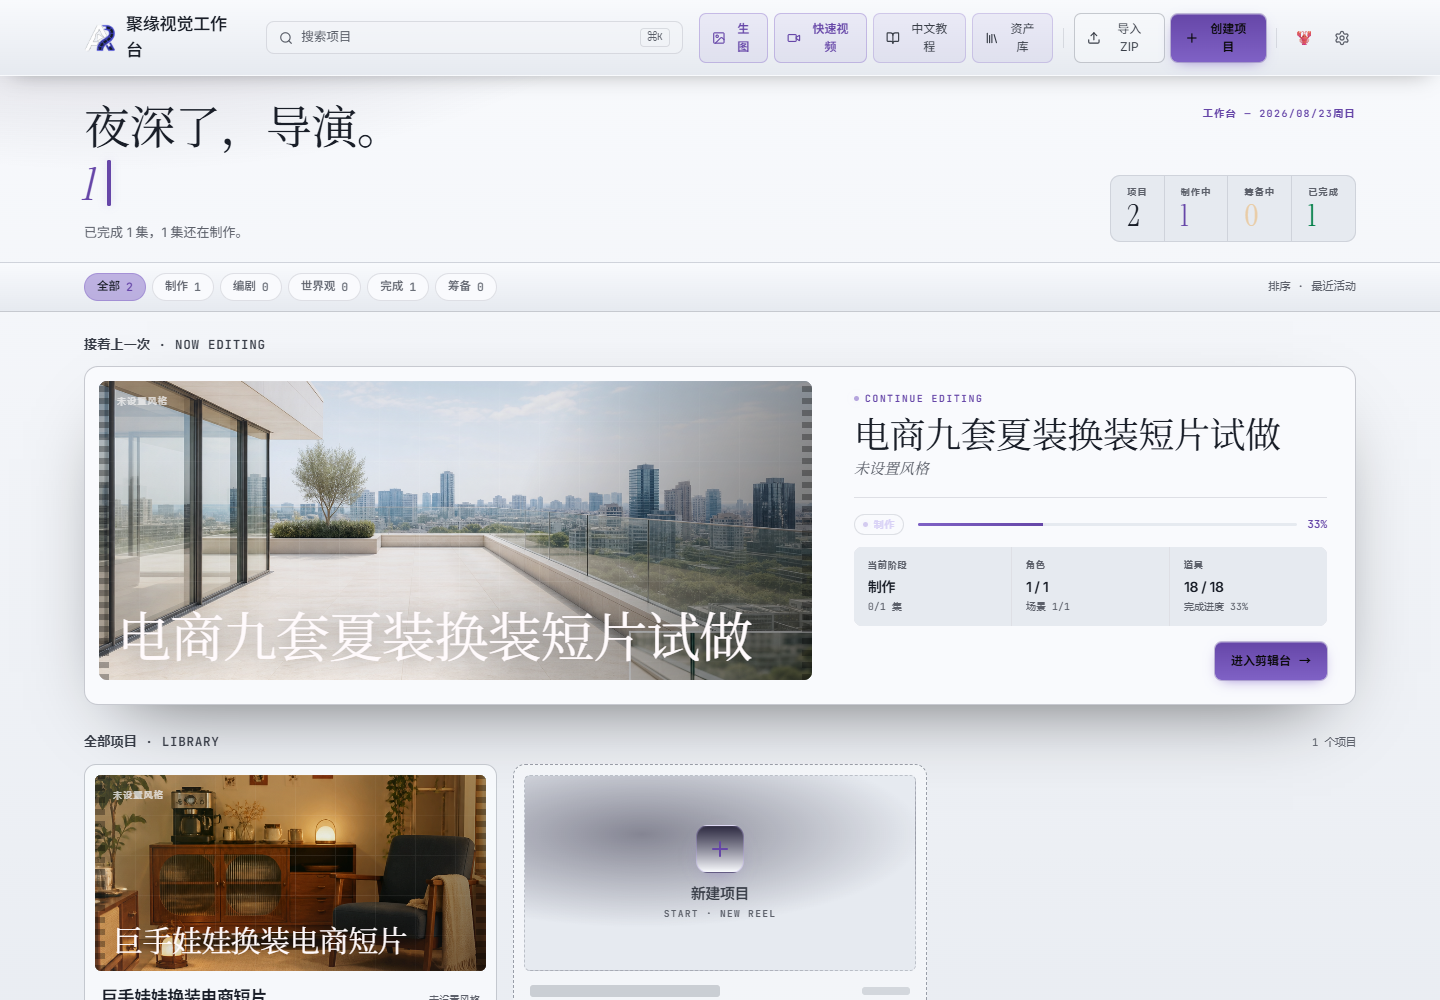
Task: Click the 1 个项目 count label
Action: [1334, 742]
